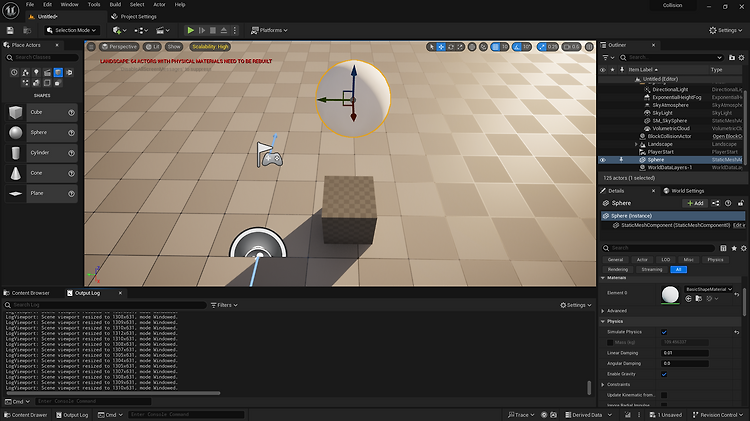Switch to the Content Browser tab
Screen dimensions: 750x421
(x=27, y=293)
